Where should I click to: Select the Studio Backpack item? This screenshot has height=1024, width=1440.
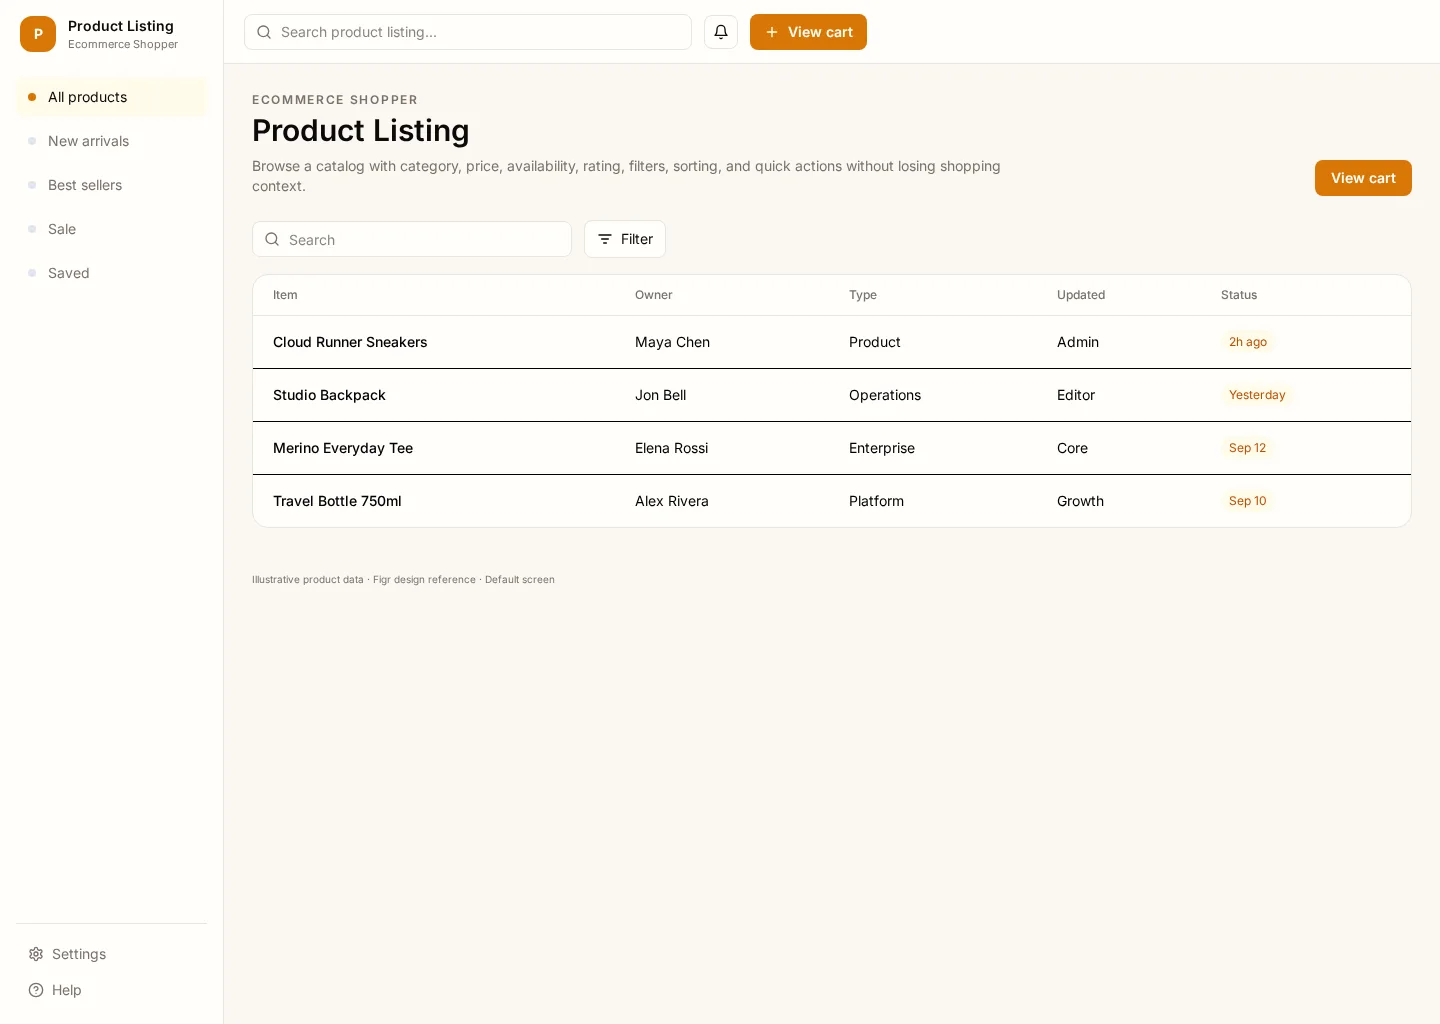click(x=329, y=395)
